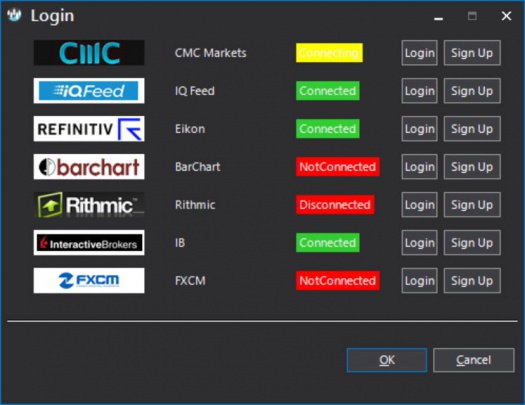525x405 pixels.
Task: Click the IQFeed logo image
Action: point(89,91)
